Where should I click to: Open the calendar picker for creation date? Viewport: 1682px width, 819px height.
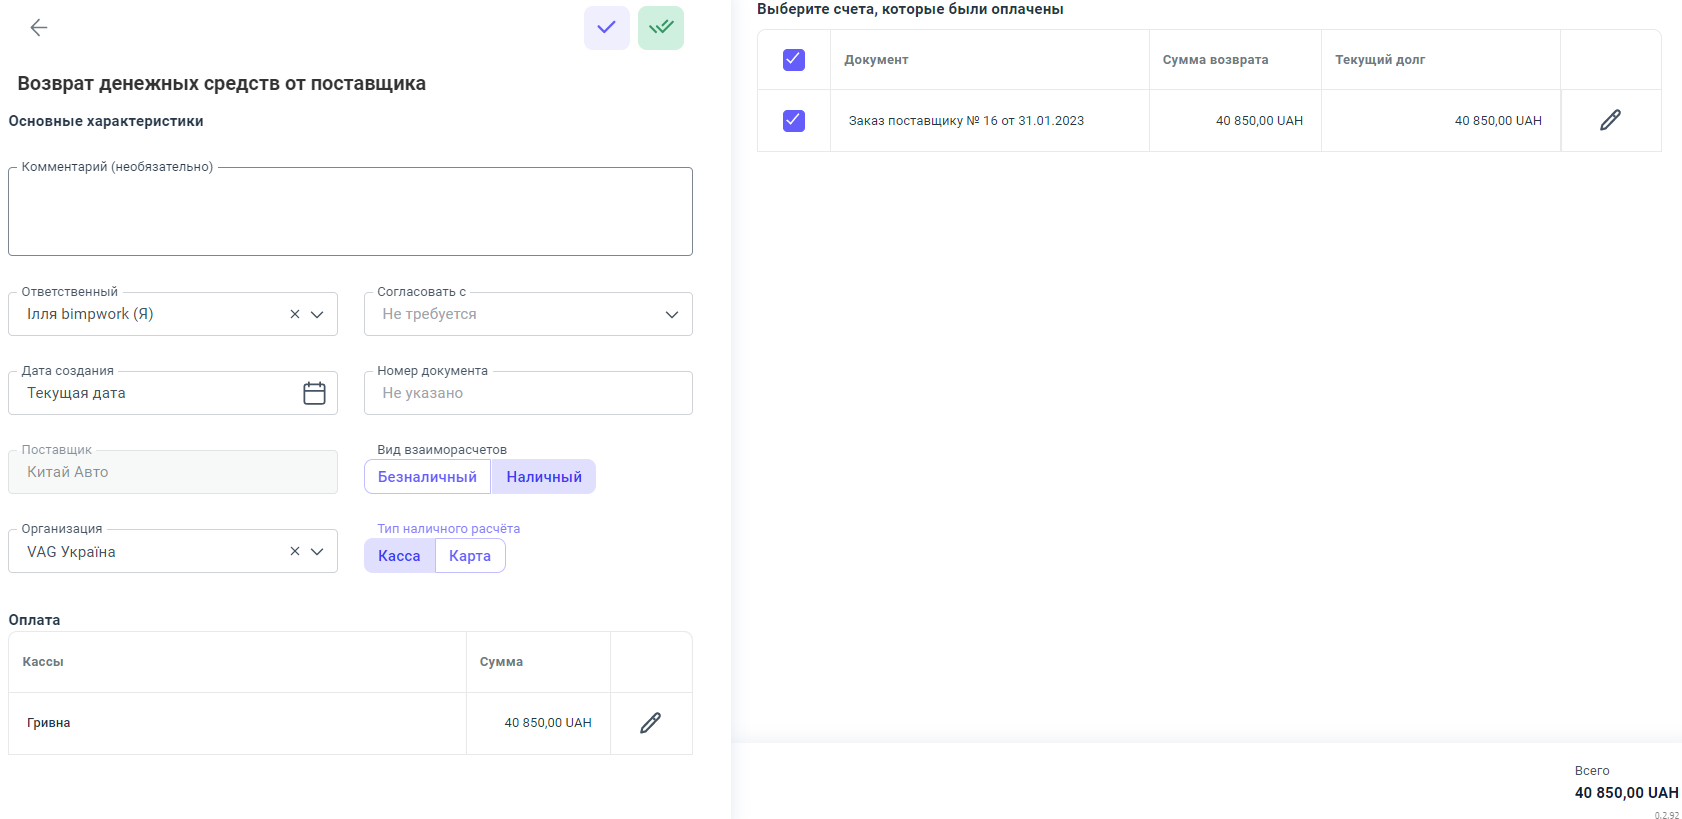click(314, 393)
